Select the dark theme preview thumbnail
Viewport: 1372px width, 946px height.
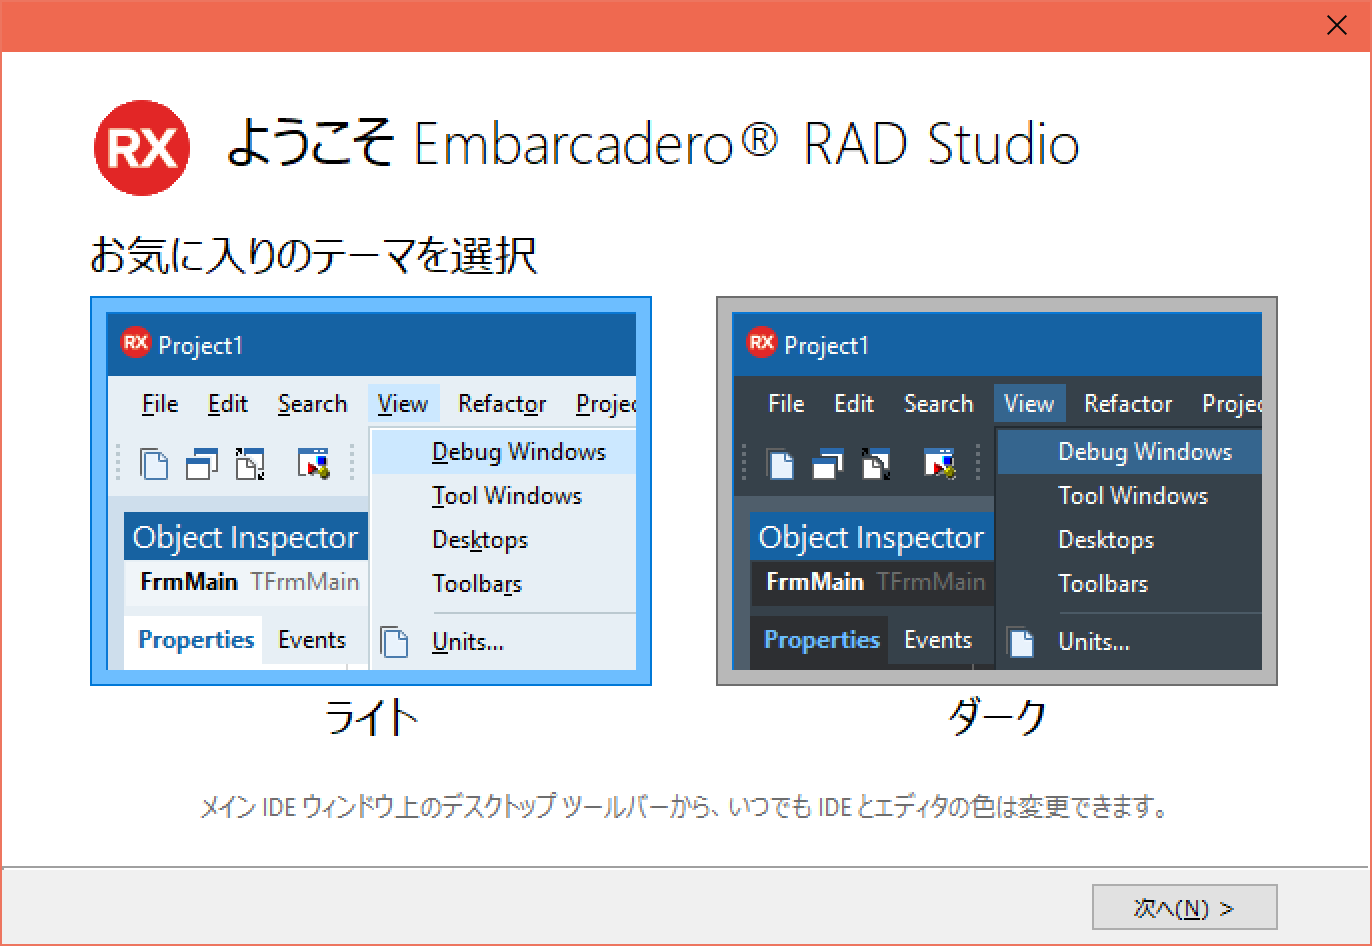[997, 491]
